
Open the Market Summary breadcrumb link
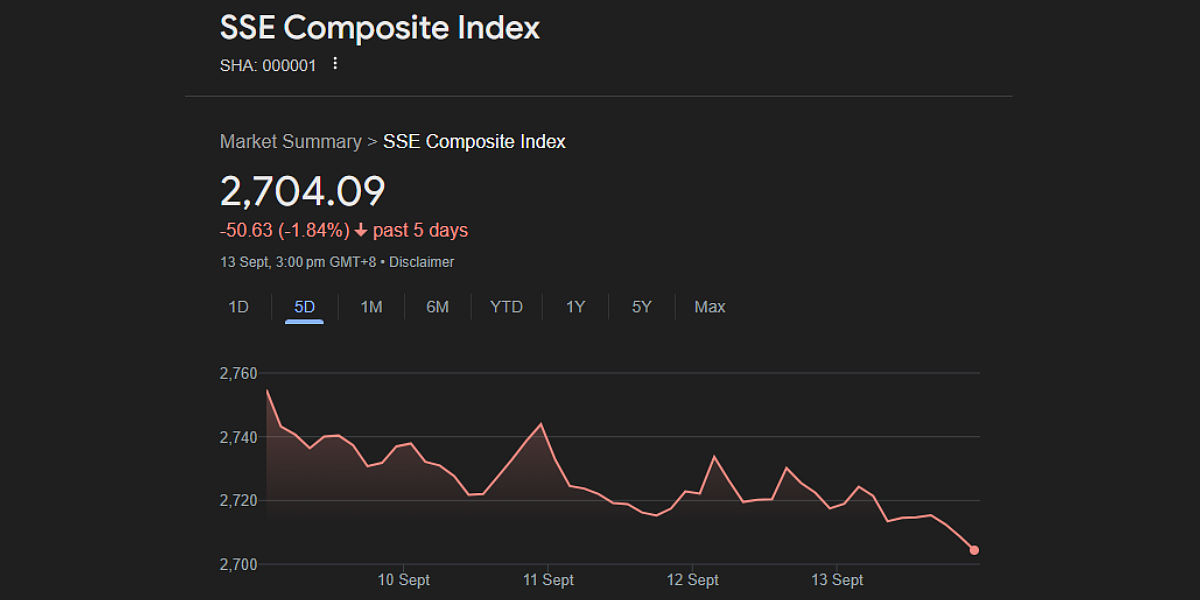tap(290, 142)
